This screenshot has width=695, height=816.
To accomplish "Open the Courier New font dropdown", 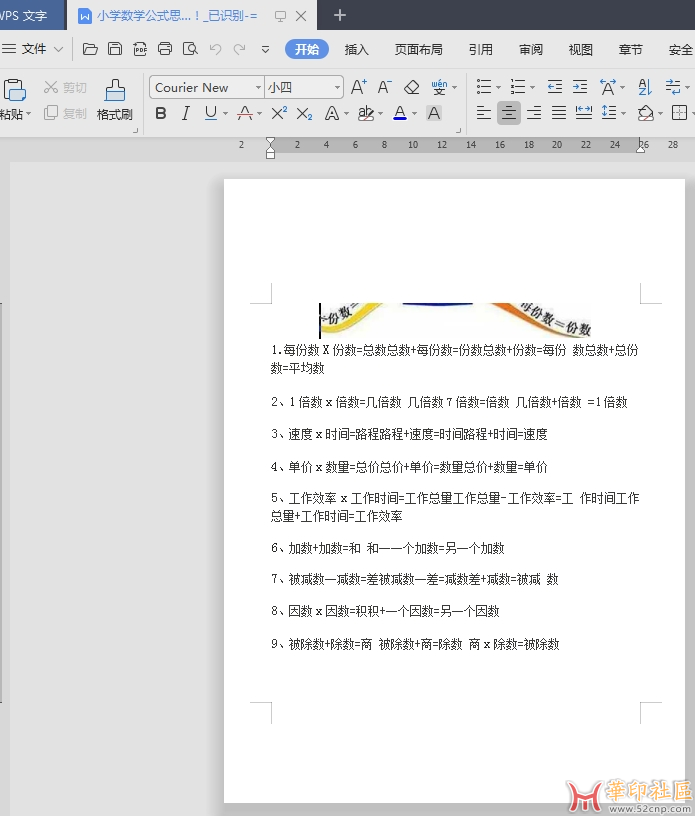I will [257, 88].
